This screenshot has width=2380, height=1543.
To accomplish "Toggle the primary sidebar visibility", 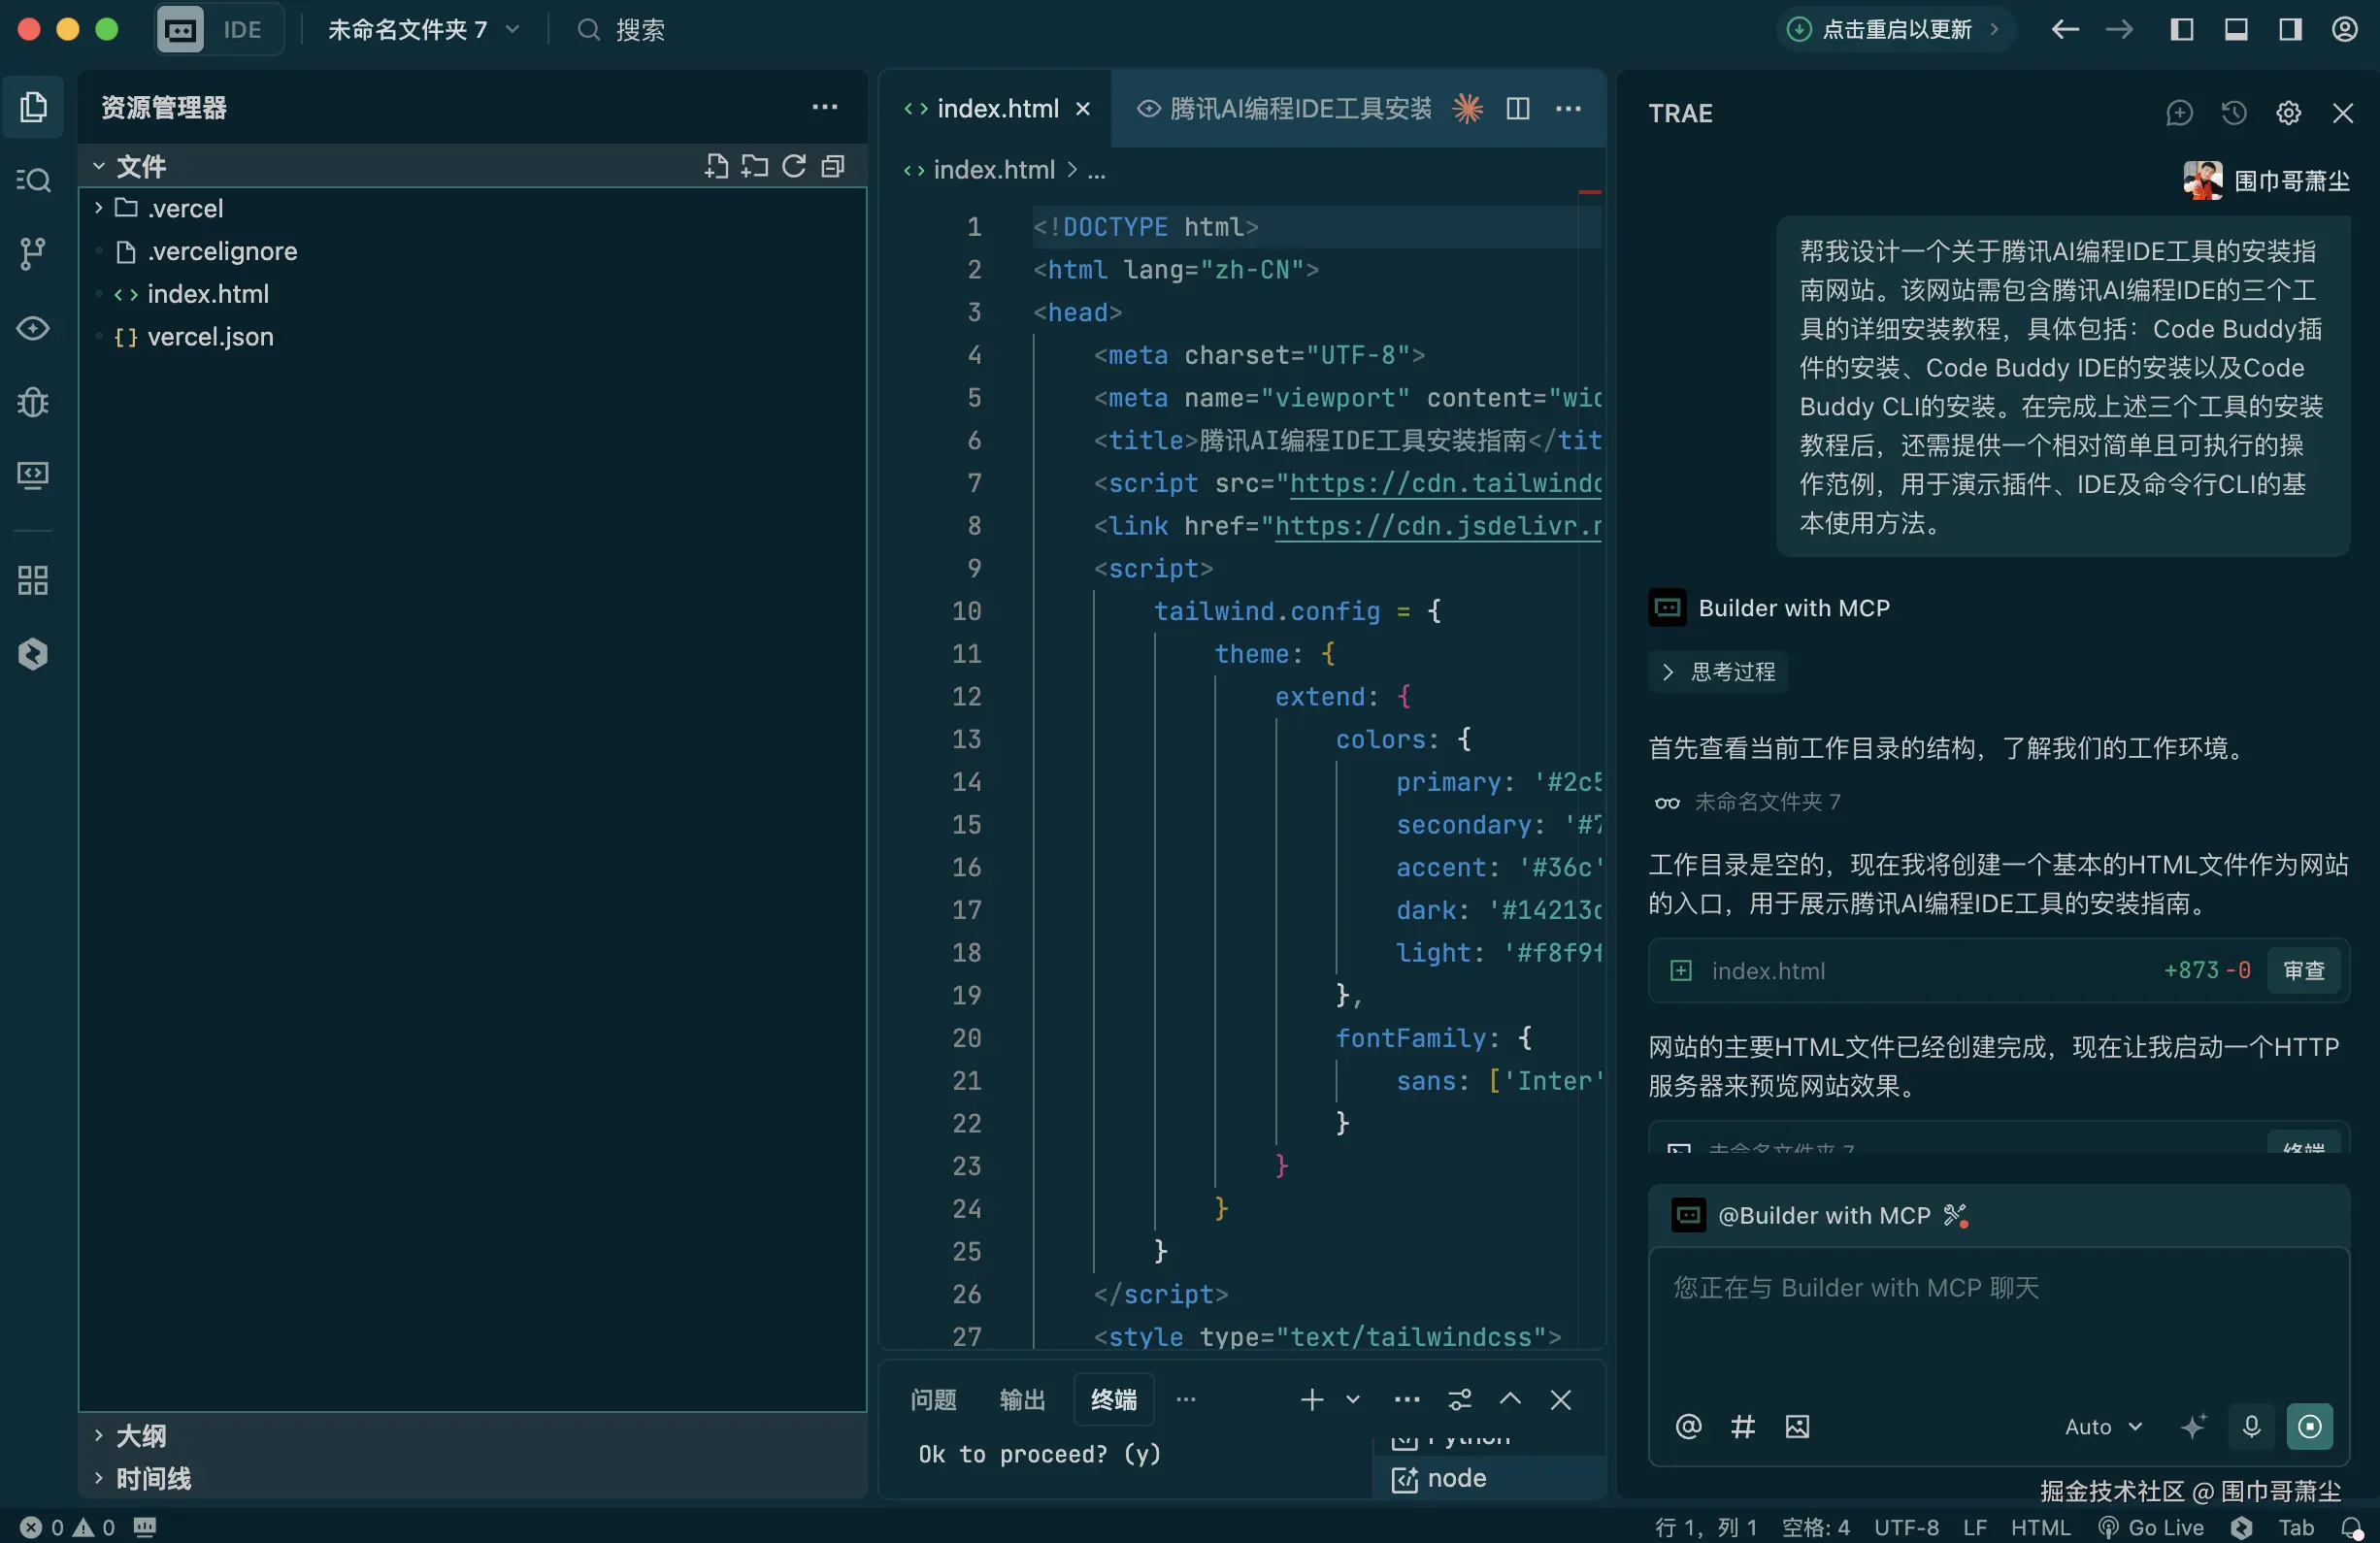I will click(x=2182, y=29).
